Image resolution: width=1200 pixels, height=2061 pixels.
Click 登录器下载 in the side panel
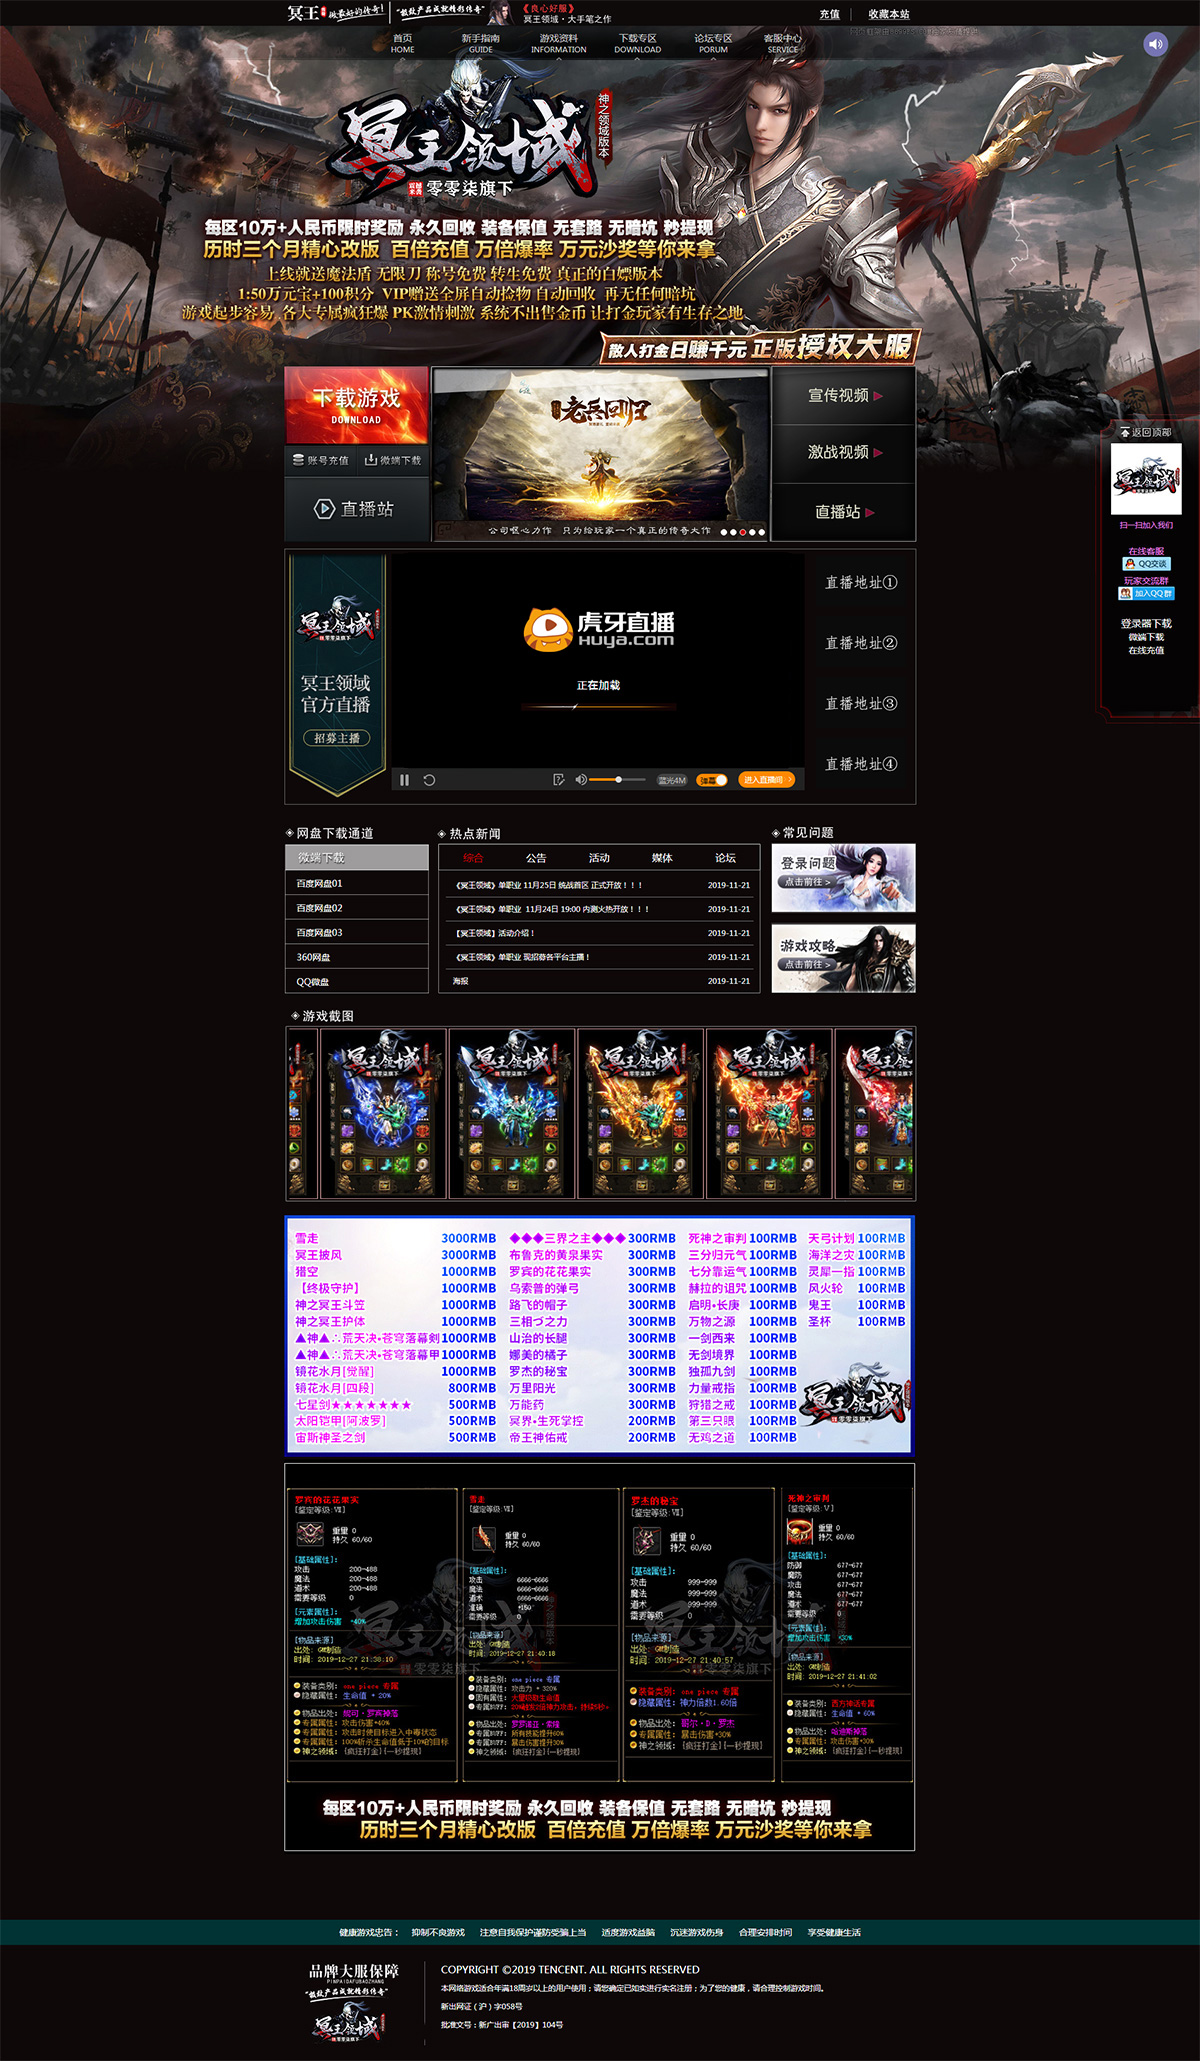[x=1146, y=624]
